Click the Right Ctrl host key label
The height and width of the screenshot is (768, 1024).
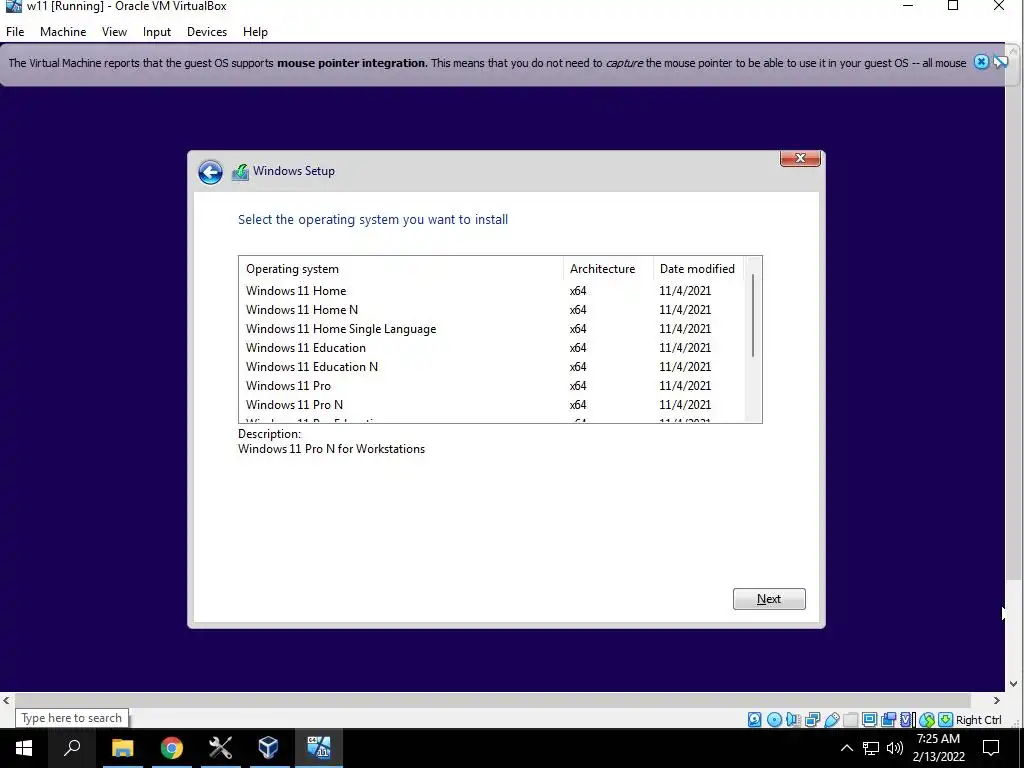click(978, 720)
